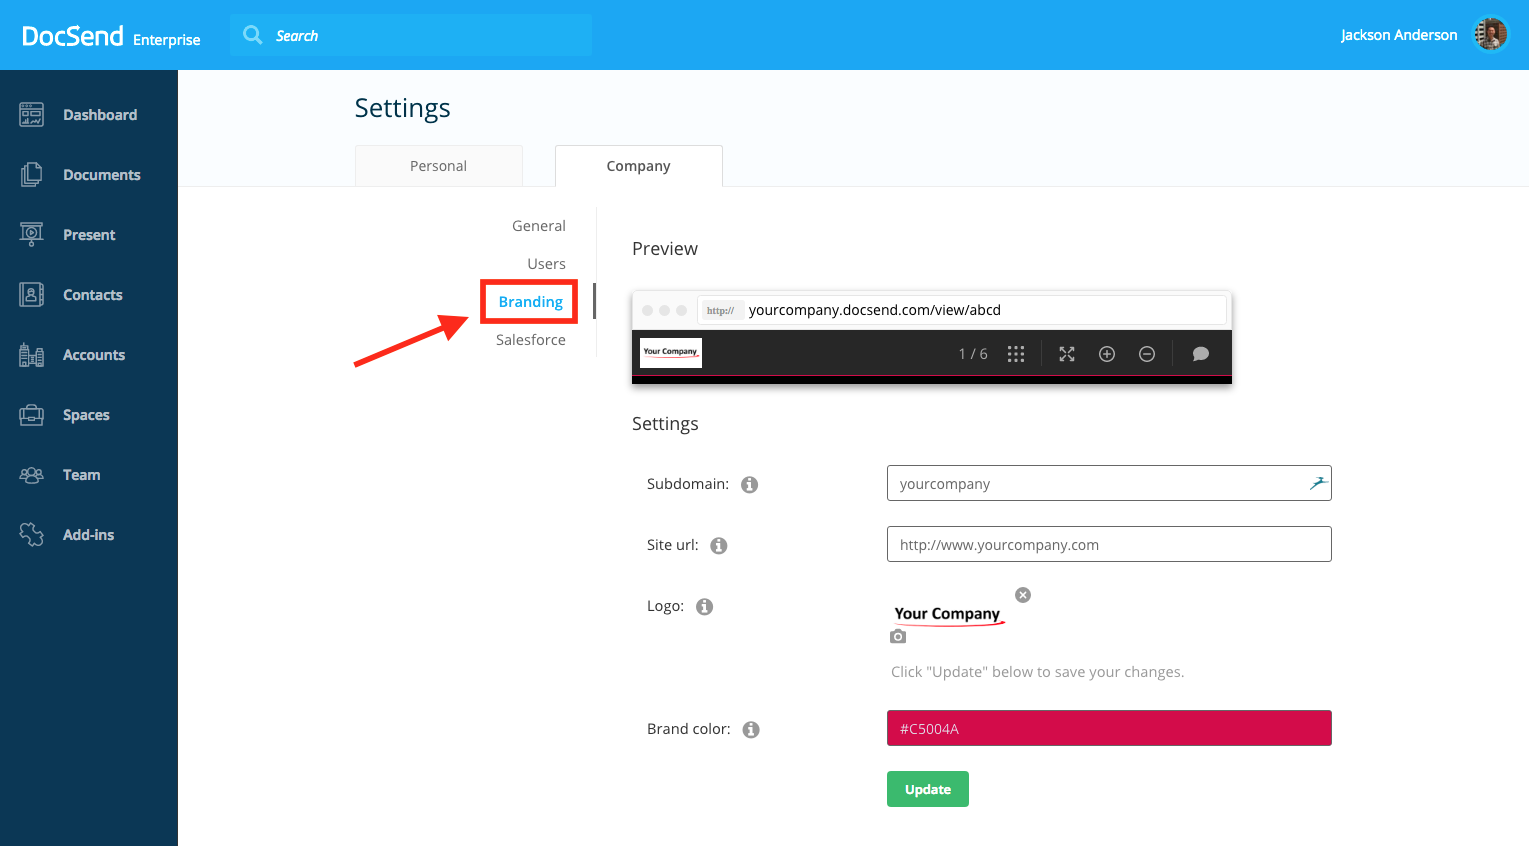The image size is (1529, 846).
Task: Click the DocSend Enterprise logo
Action: click(111, 37)
